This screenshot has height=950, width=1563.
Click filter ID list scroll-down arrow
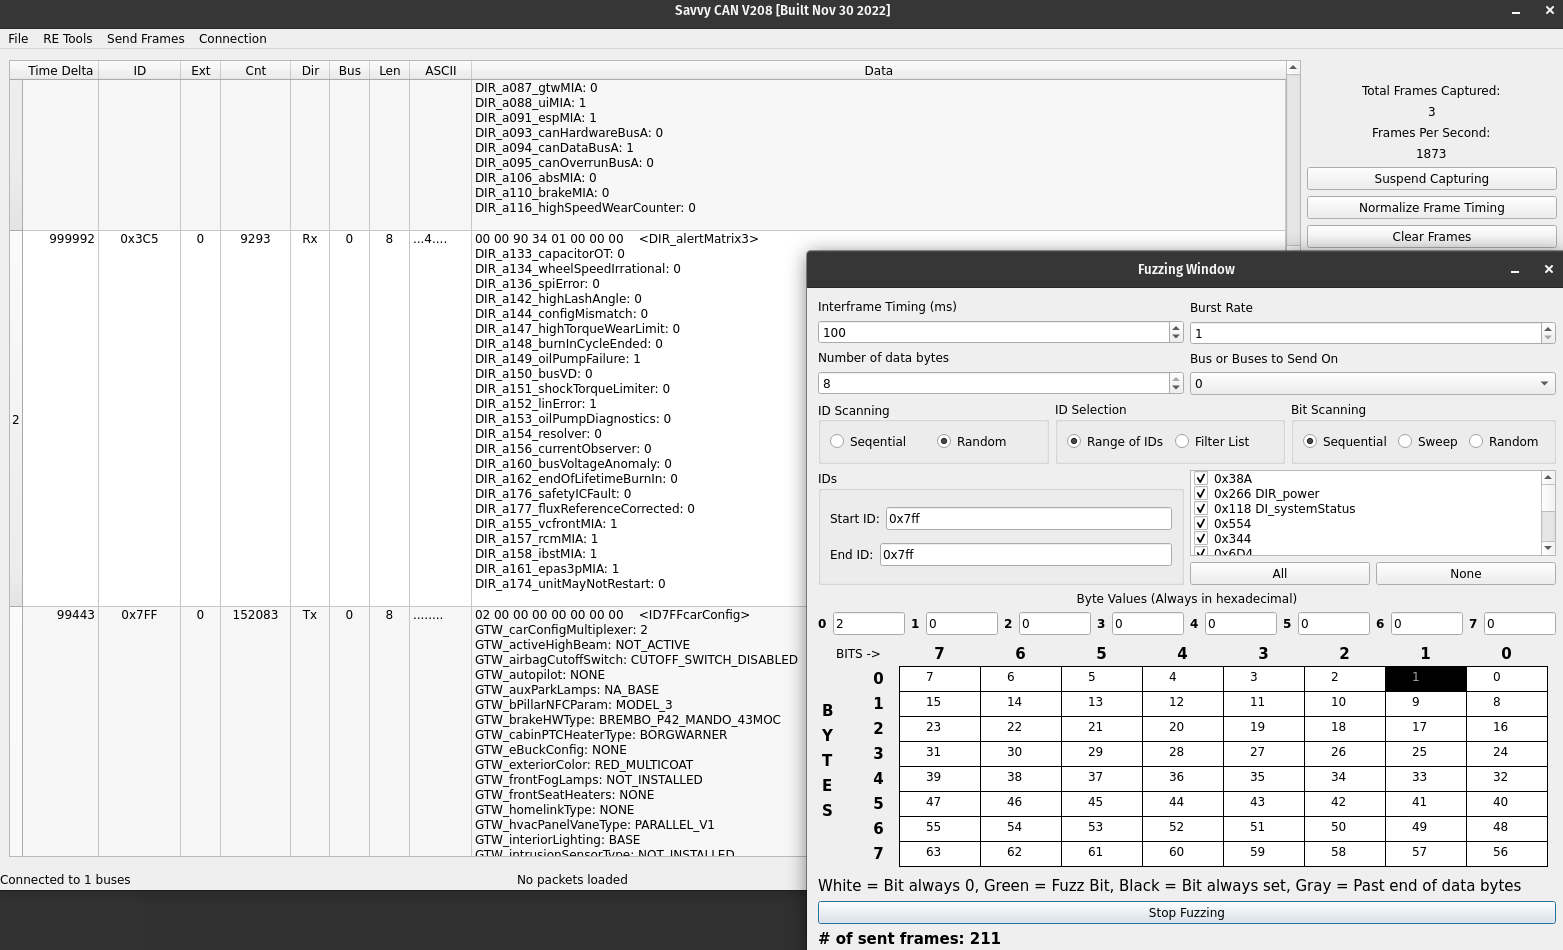tap(1548, 548)
